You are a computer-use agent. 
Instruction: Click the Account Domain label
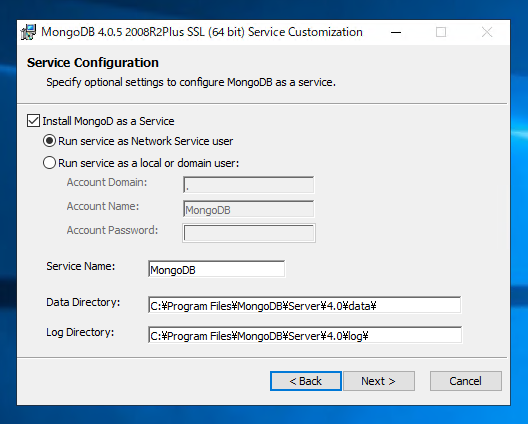point(107,182)
